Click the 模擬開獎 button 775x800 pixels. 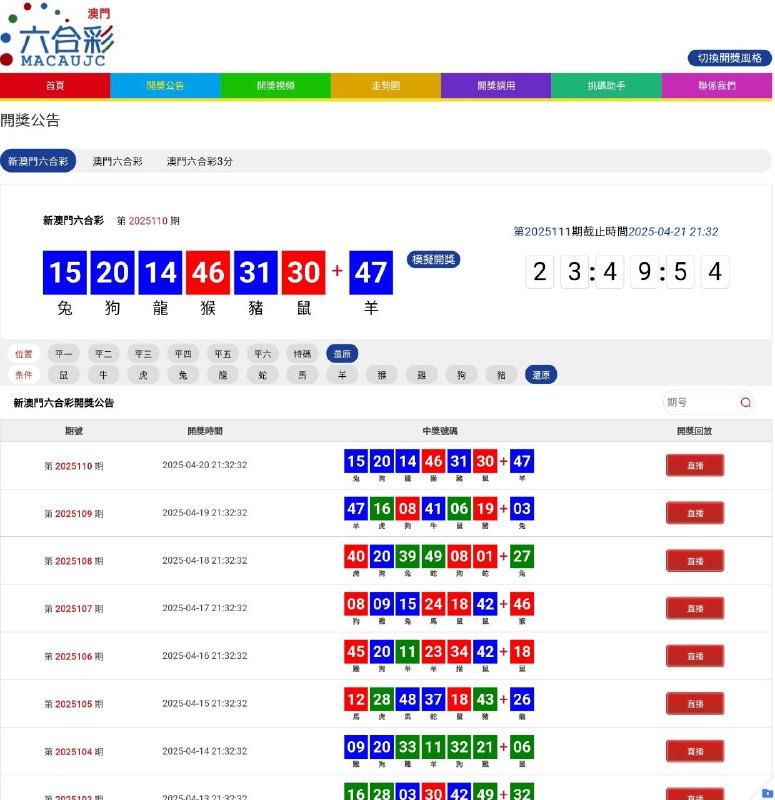coord(433,260)
